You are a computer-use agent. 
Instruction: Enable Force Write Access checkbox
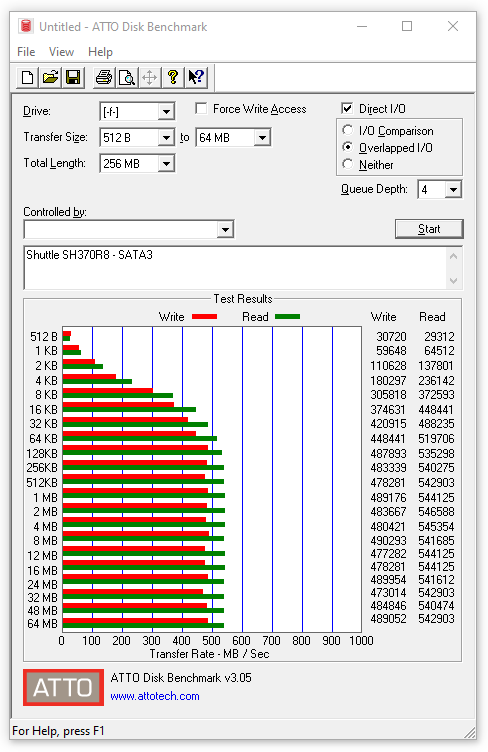tap(201, 109)
